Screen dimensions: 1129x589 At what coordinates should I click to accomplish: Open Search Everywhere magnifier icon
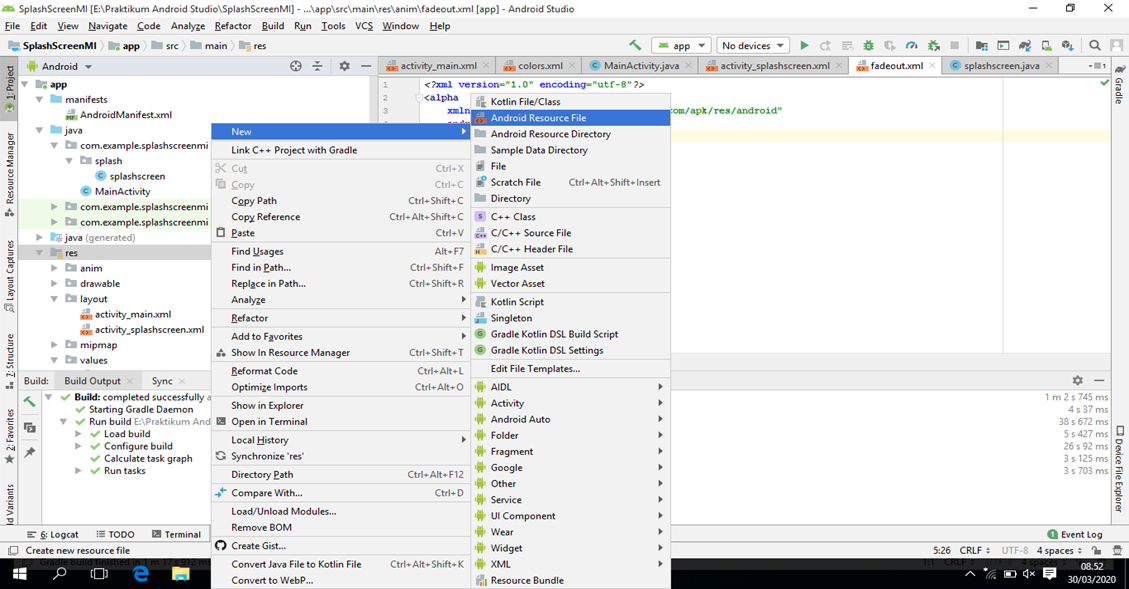tap(1094, 45)
